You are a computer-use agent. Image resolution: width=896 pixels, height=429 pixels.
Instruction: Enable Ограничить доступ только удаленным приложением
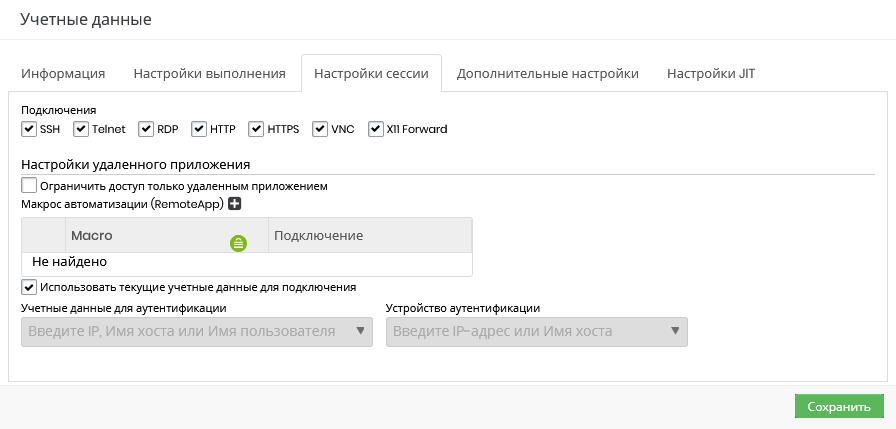point(29,186)
